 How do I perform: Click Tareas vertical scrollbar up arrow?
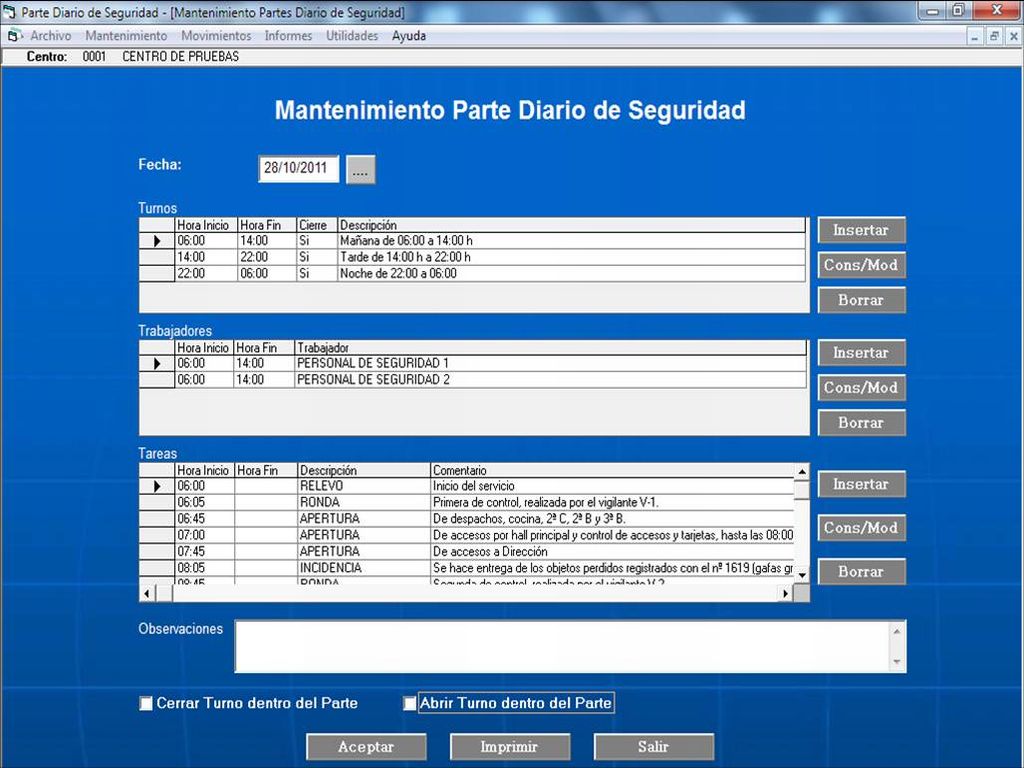click(801, 471)
